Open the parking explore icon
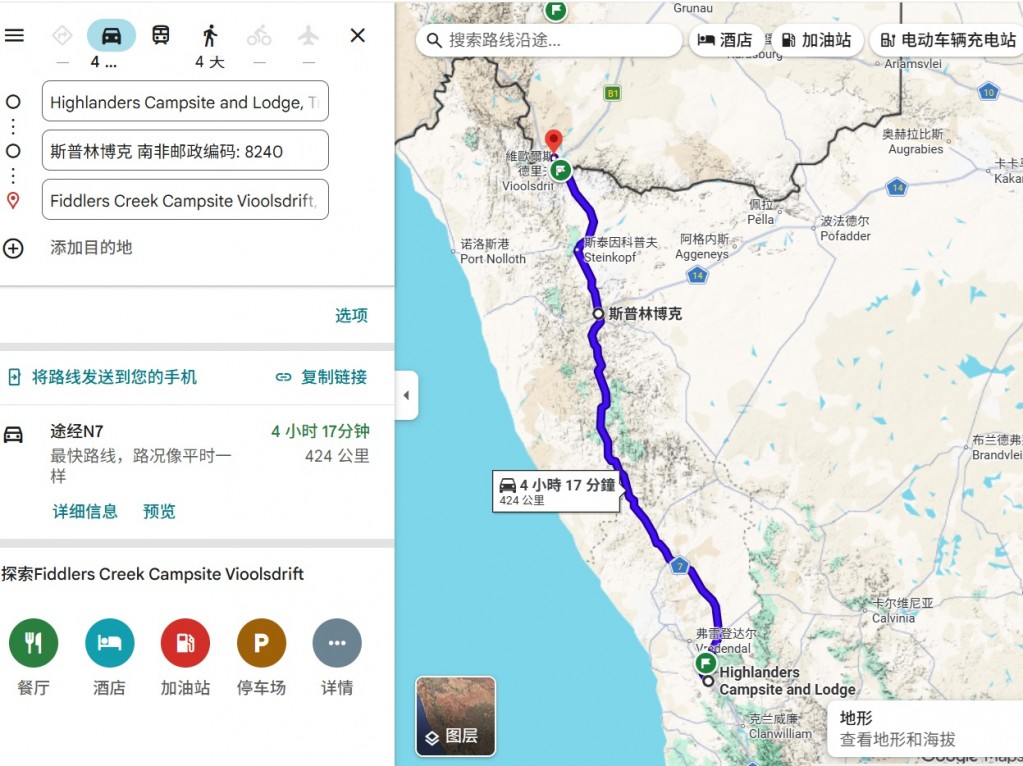The width and height of the screenshot is (1023, 766). 261,643
